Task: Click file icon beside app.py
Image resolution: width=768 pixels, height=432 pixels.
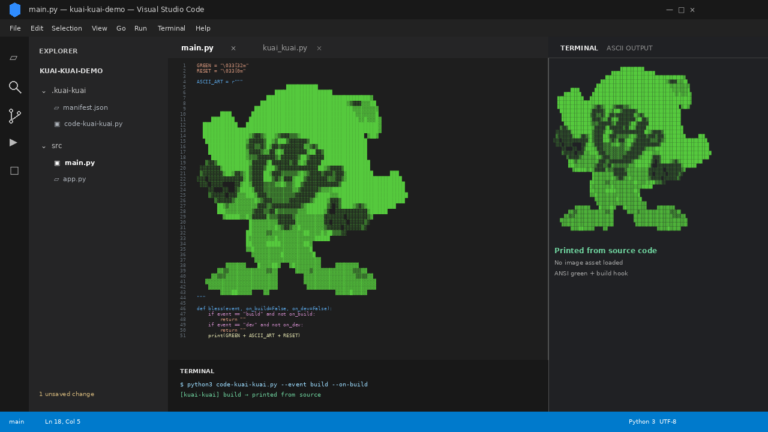Action: pyautogui.click(x=56, y=179)
